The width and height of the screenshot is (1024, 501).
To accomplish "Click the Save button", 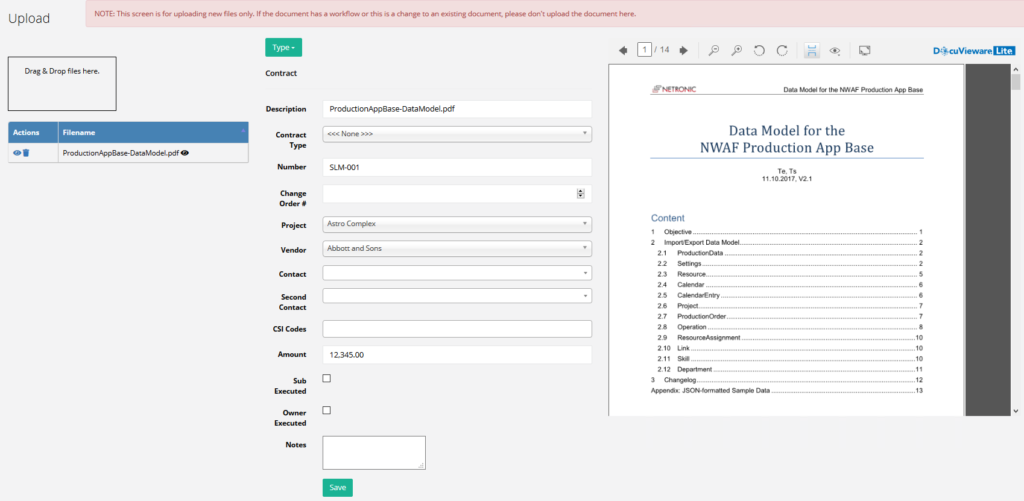I will [338, 488].
